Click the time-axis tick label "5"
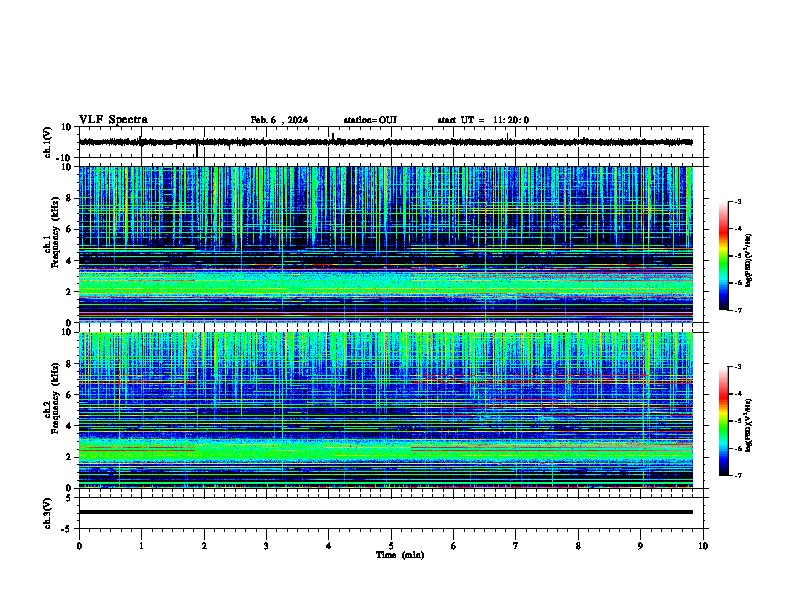 coord(391,546)
